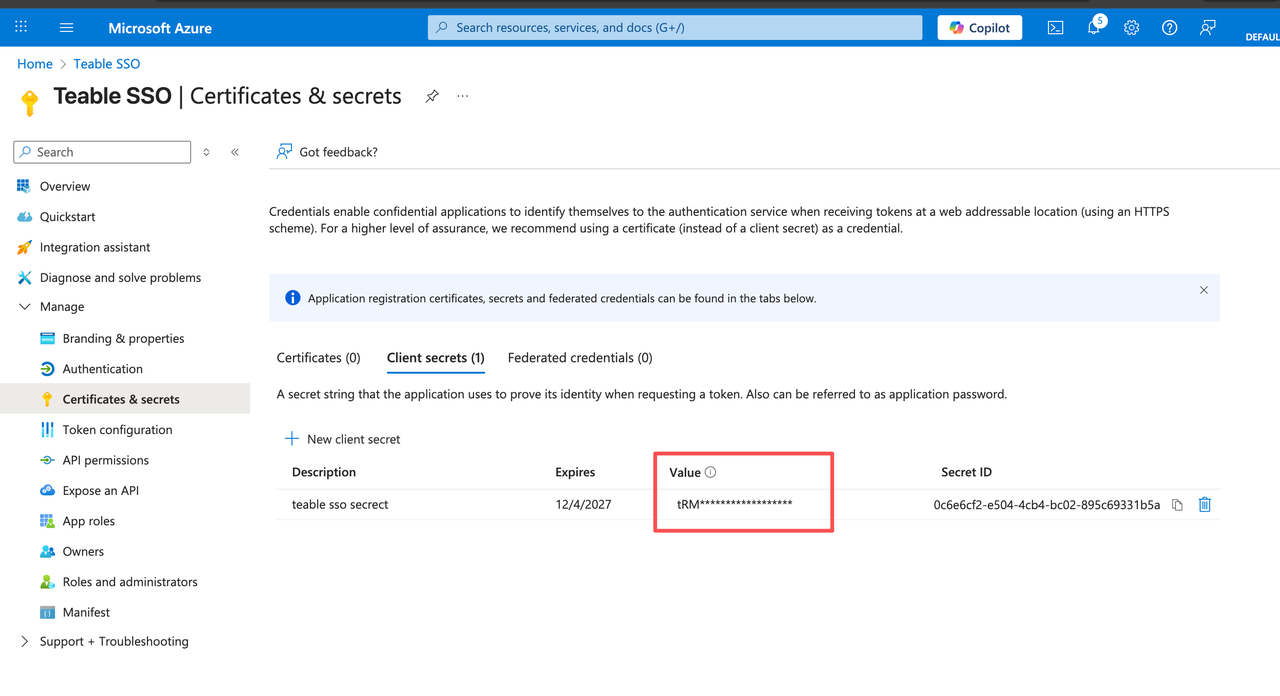This screenshot has height=696, width=1280.
Task: Switch to the Certificates (0) tab
Action: click(x=318, y=357)
